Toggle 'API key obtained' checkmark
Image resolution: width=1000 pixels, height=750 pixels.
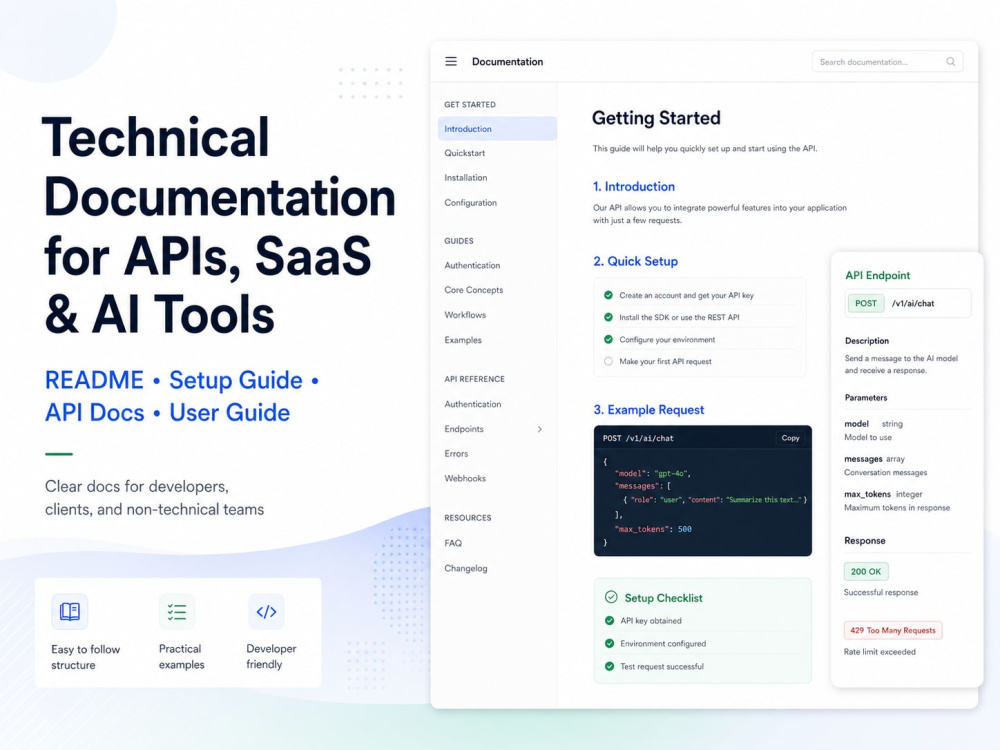click(x=609, y=621)
